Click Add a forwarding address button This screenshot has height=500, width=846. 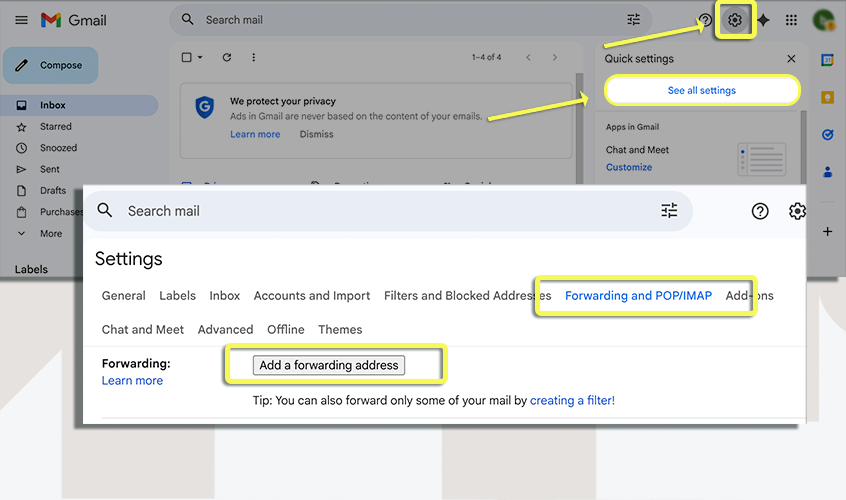(329, 365)
